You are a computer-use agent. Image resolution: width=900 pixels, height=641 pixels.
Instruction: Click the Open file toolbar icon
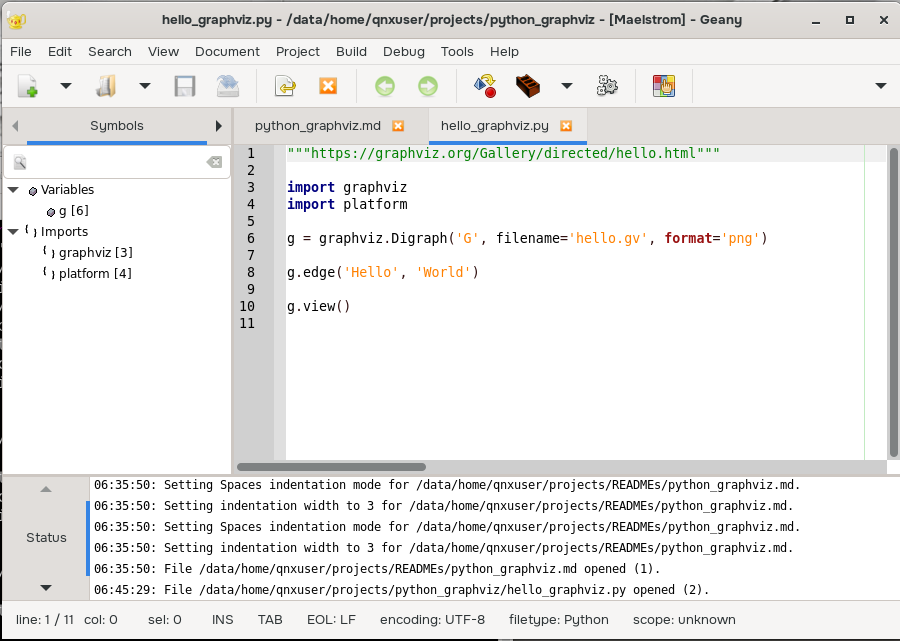pos(106,86)
